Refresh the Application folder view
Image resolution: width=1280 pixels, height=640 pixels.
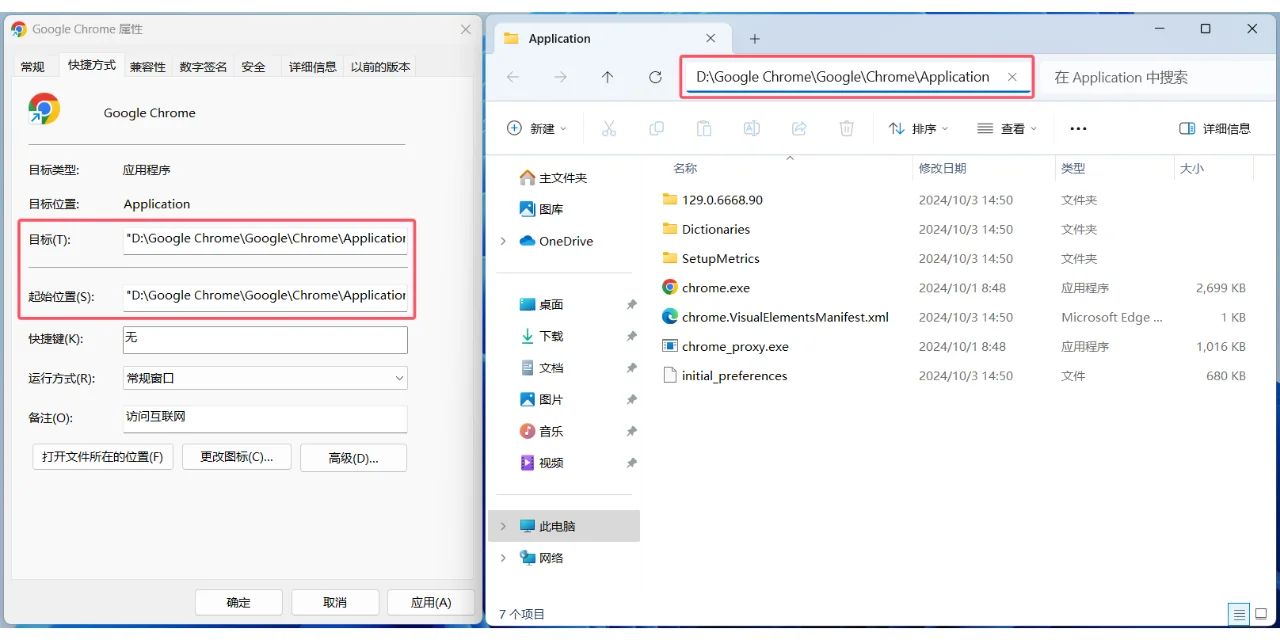(655, 77)
